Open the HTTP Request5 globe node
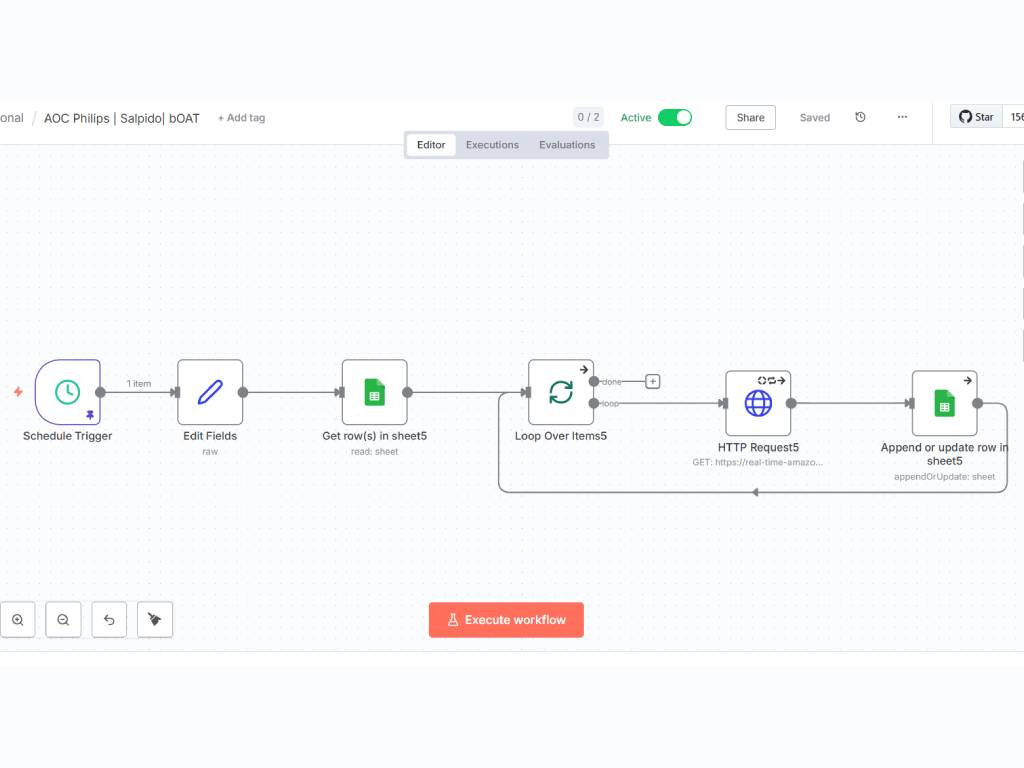 [x=758, y=403]
